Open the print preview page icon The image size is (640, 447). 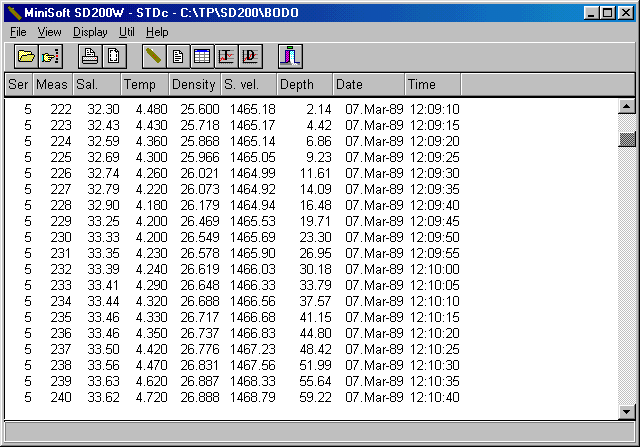click(114, 56)
